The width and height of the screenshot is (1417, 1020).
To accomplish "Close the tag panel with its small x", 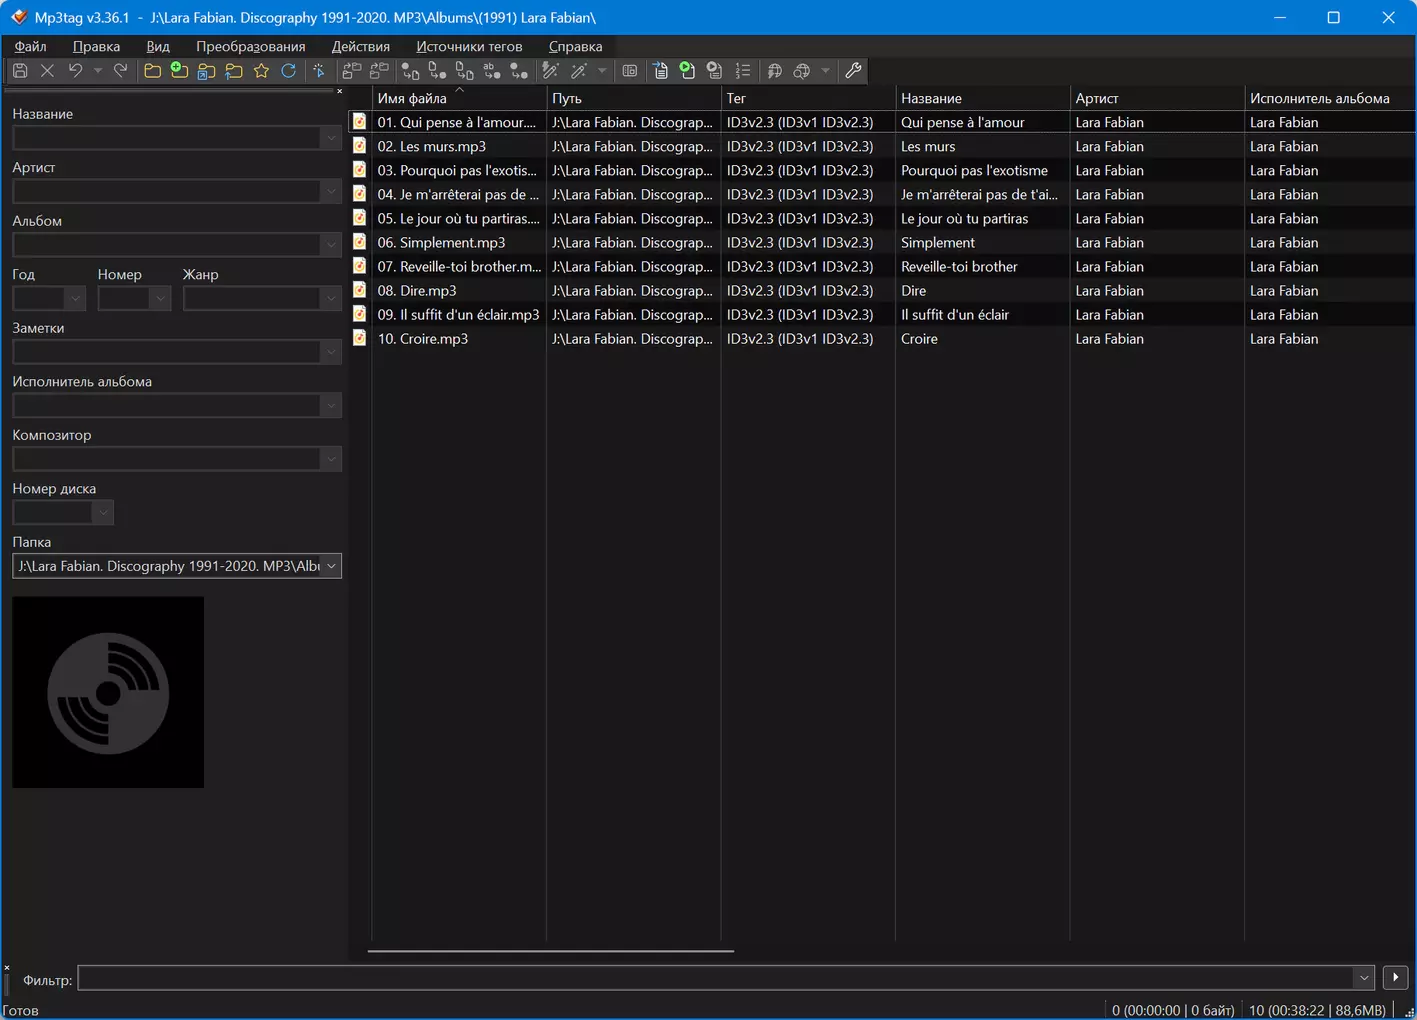I will [x=340, y=91].
